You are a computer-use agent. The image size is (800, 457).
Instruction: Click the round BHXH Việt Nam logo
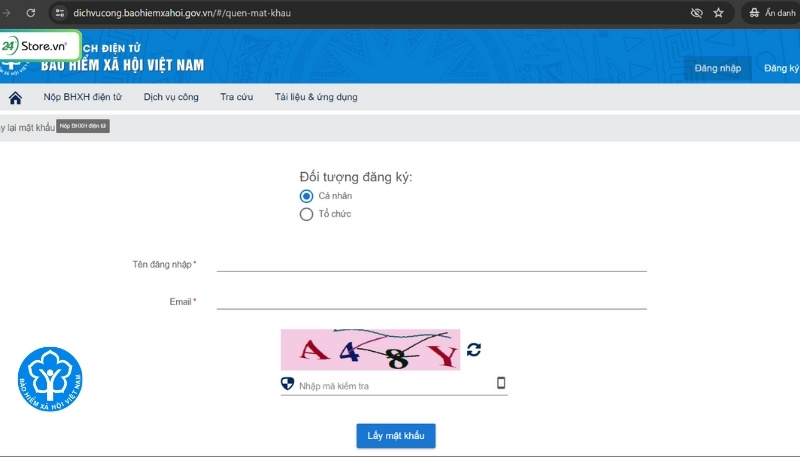(x=50, y=379)
